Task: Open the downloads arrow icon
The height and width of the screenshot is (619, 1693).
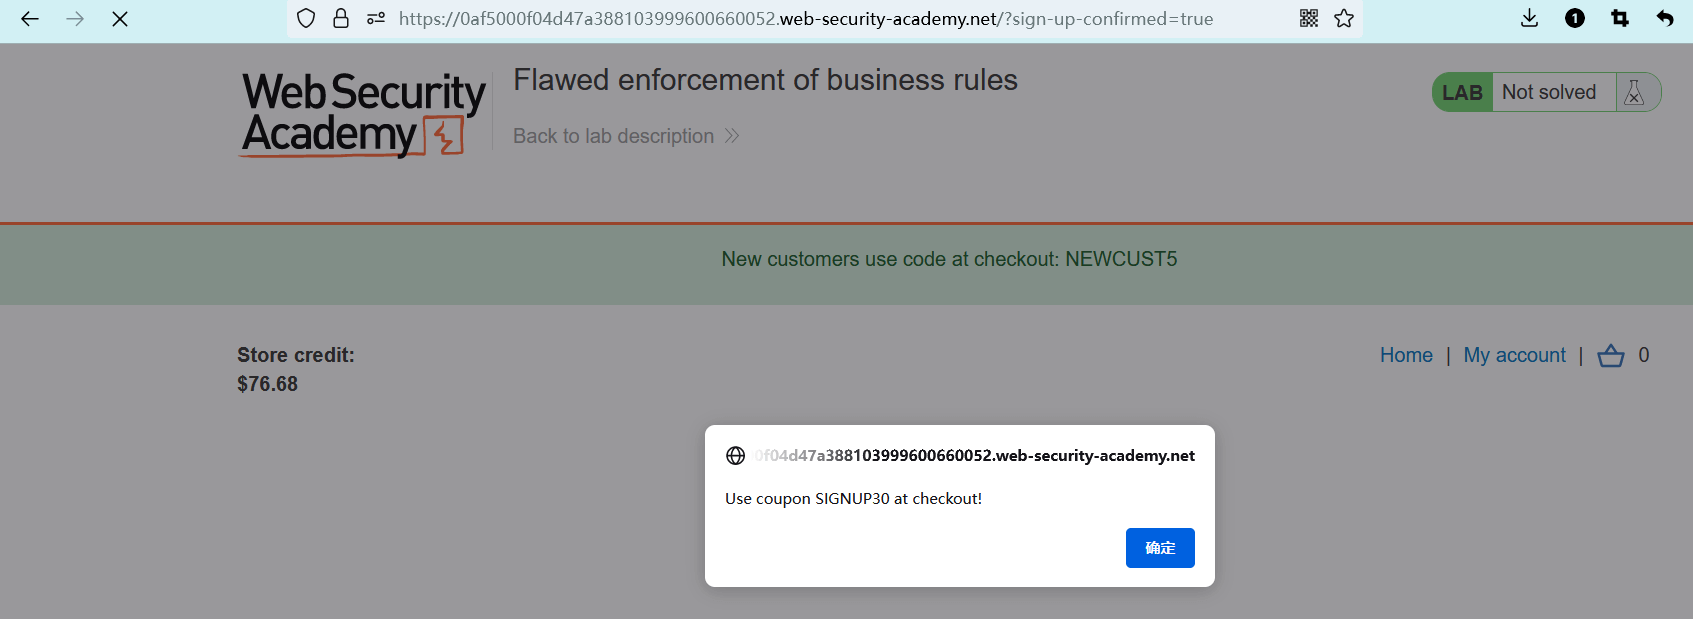Action: 1529,18
